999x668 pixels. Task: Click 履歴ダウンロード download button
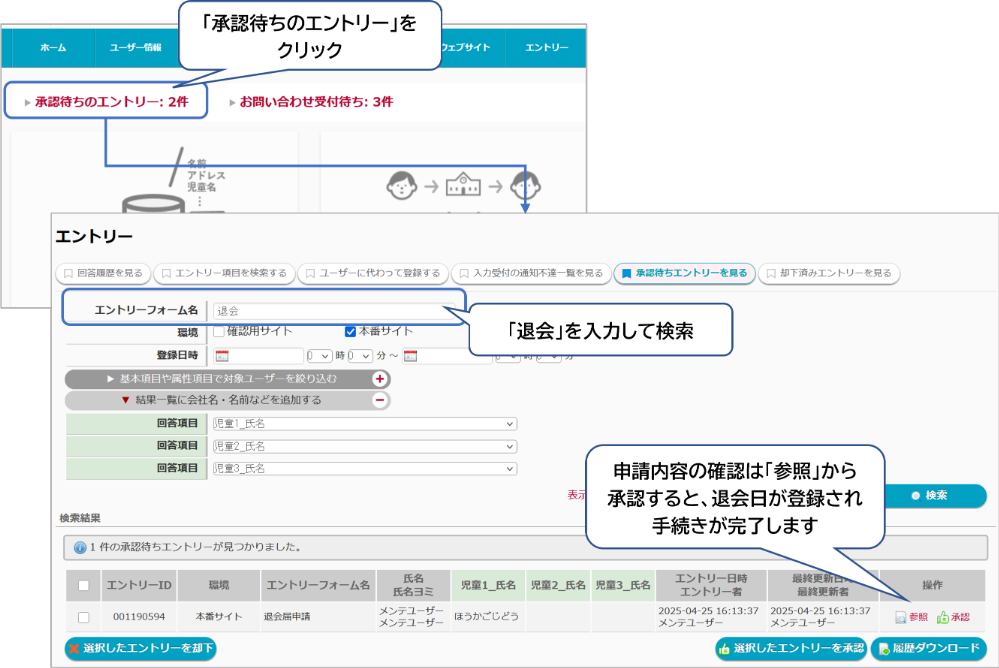coord(928,649)
